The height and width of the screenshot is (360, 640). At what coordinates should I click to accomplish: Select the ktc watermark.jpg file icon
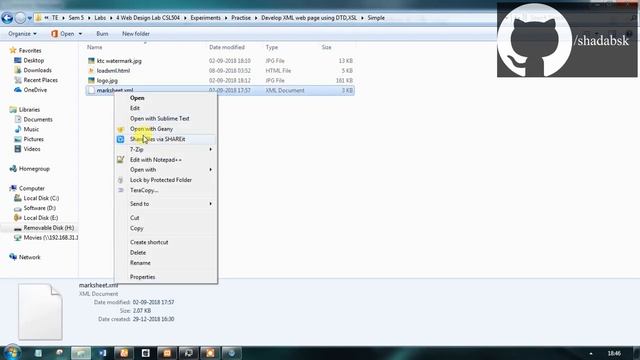point(91,61)
